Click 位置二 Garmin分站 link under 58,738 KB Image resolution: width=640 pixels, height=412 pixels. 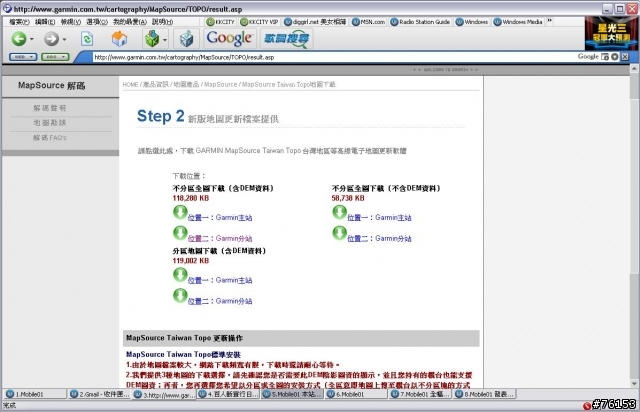tap(380, 238)
